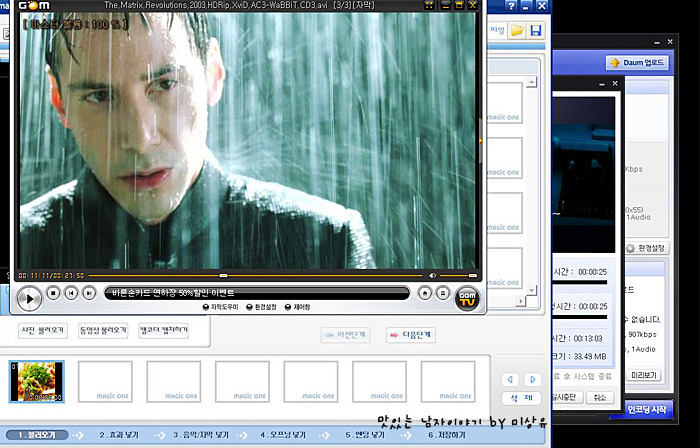Seek using the GOM playback progress bar
This screenshot has height=448, width=700.
pos(255,276)
